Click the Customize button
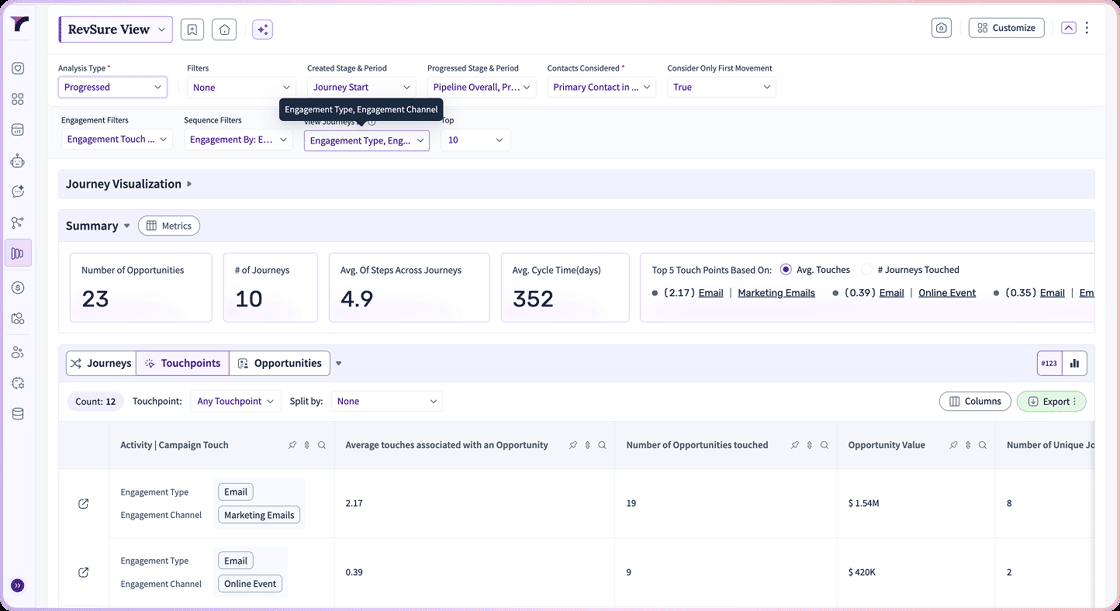Image resolution: width=1120 pixels, height=611 pixels. (x=1006, y=28)
